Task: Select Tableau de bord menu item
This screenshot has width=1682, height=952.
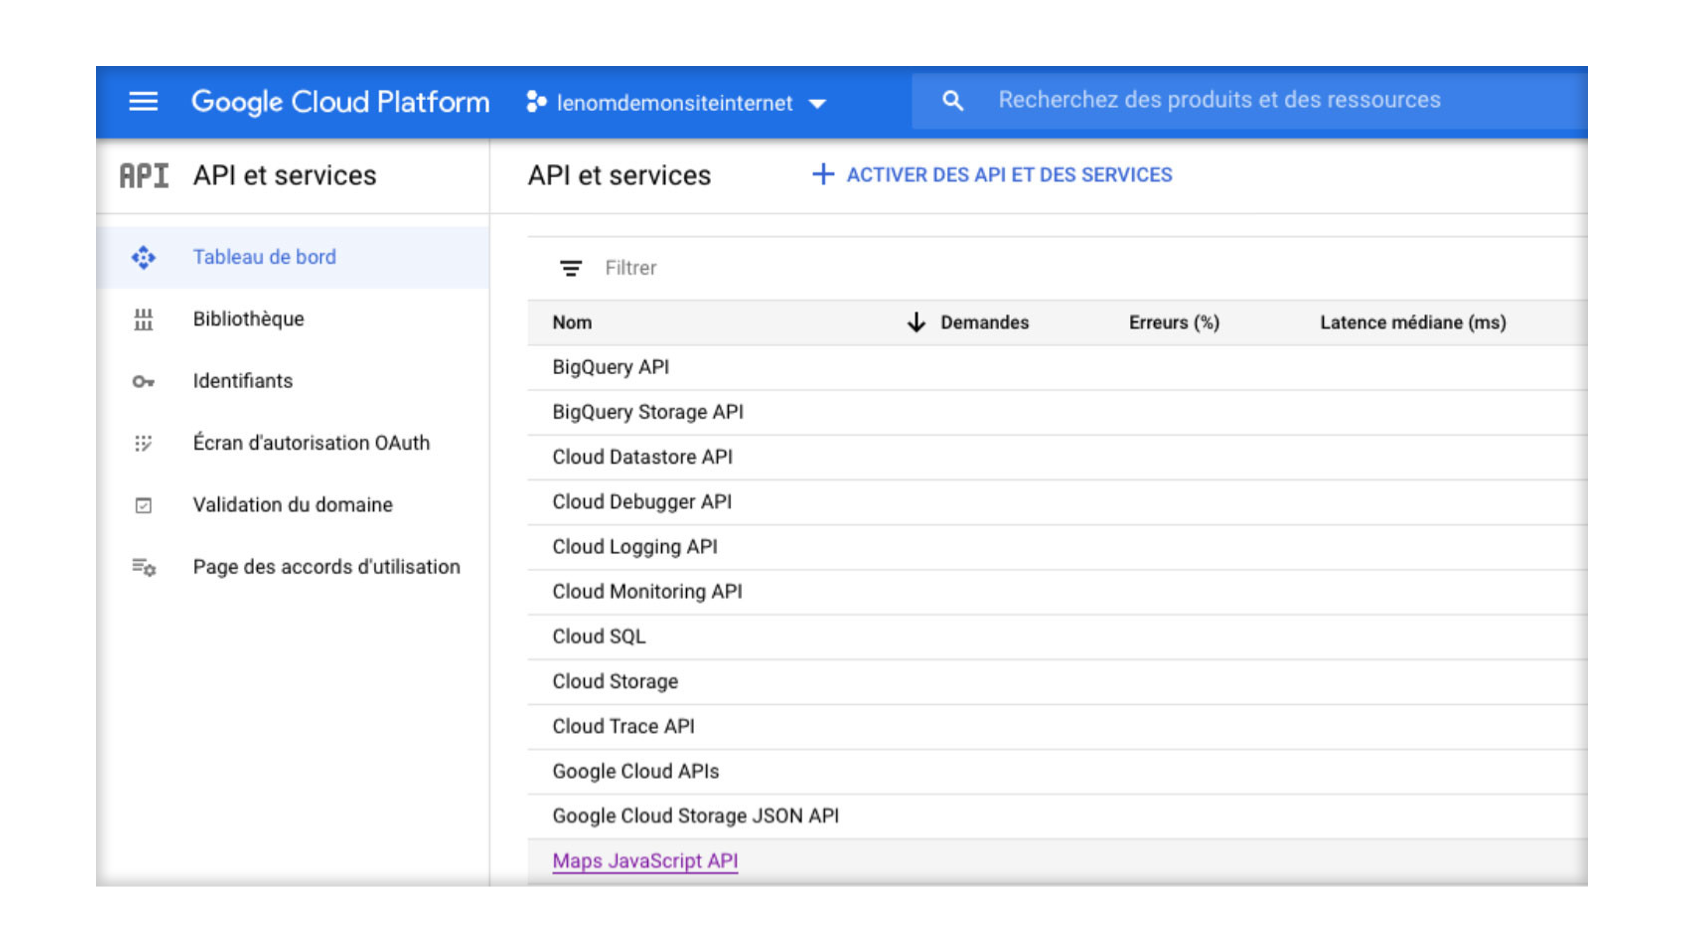Action: (x=264, y=257)
